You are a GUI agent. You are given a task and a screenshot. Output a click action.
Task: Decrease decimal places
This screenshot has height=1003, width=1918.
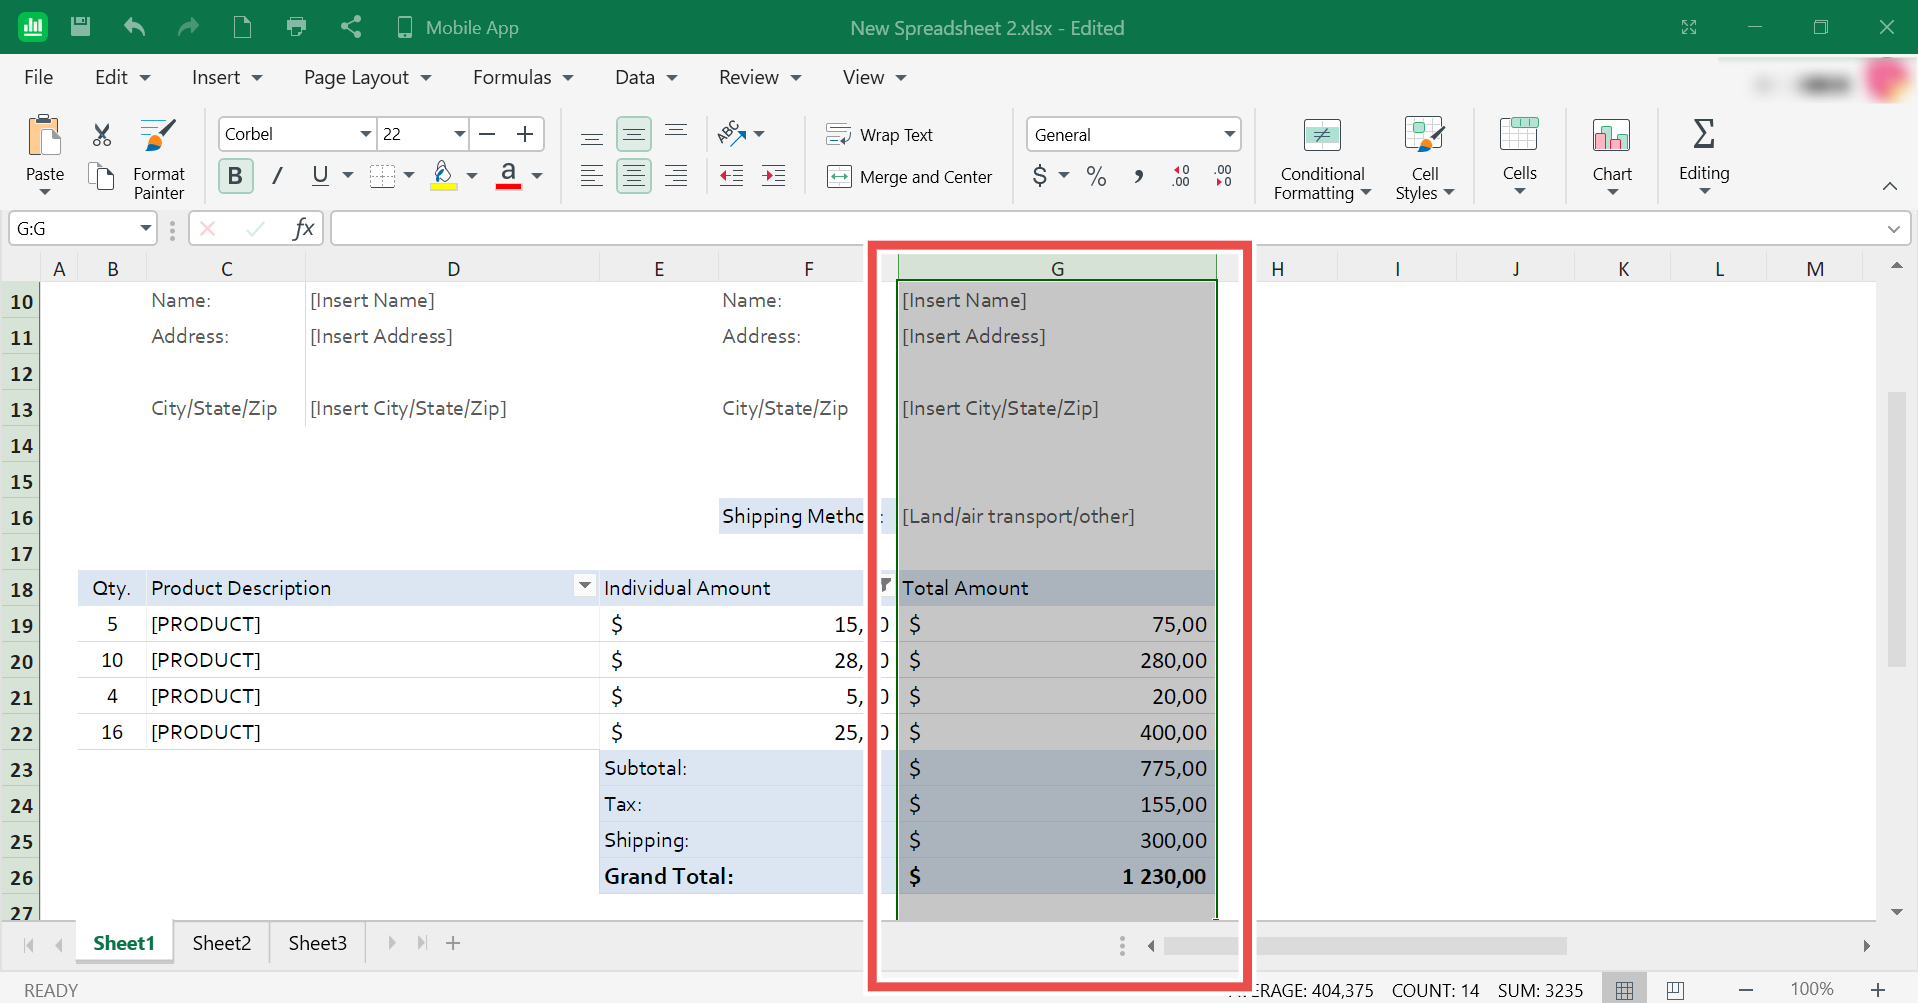1223,176
